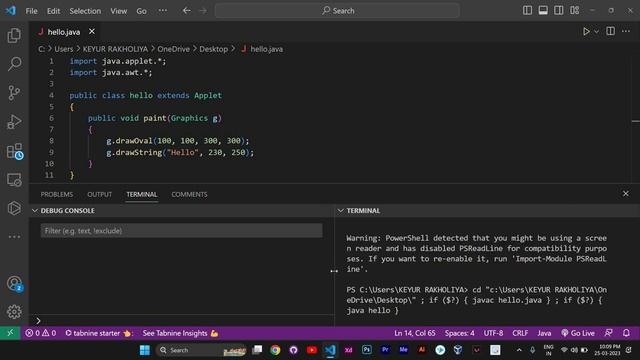The image size is (640, 360).
Task: Open Windows Start menu
Action: pyautogui.click(x=144, y=350)
